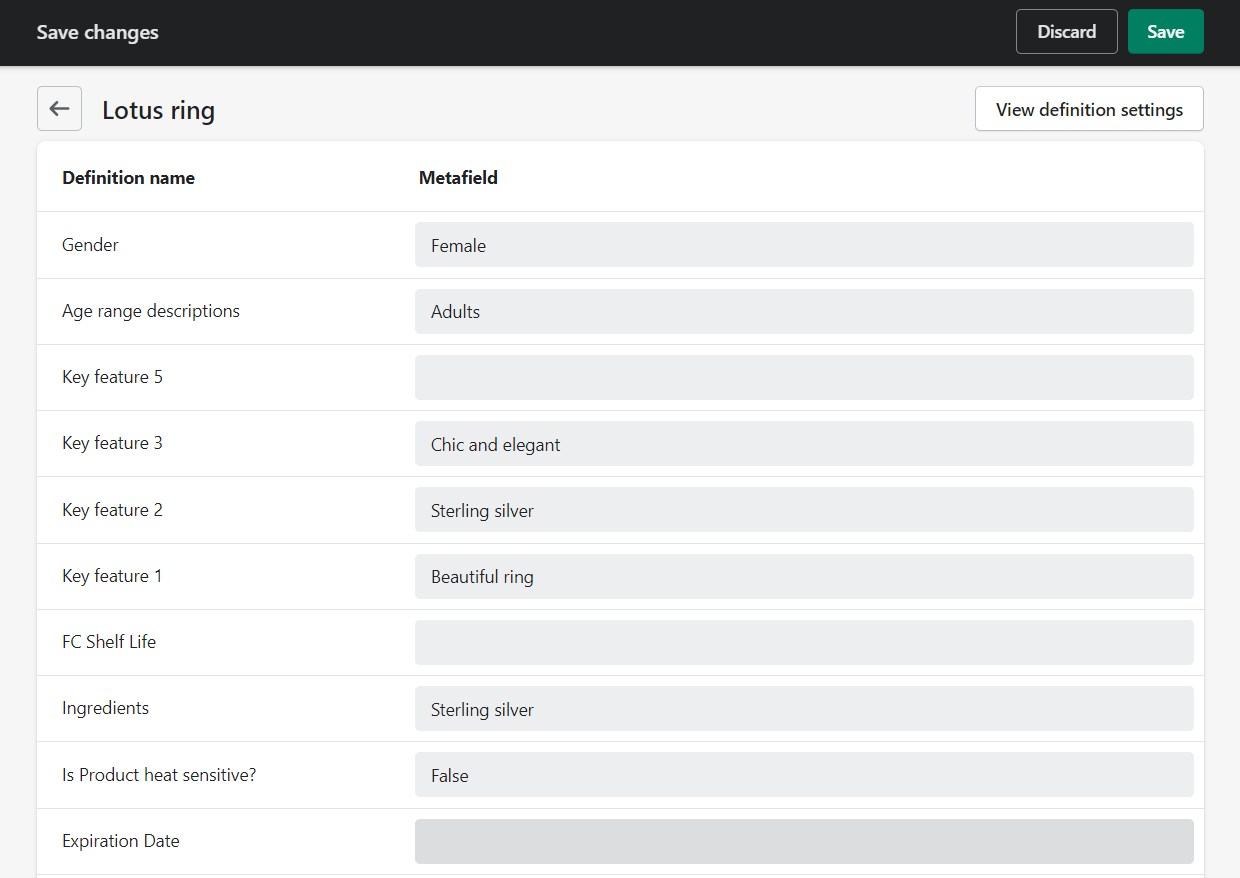Select the empty Key feature 5 field
Image resolution: width=1240 pixels, height=878 pixels.
pos(803,377)
